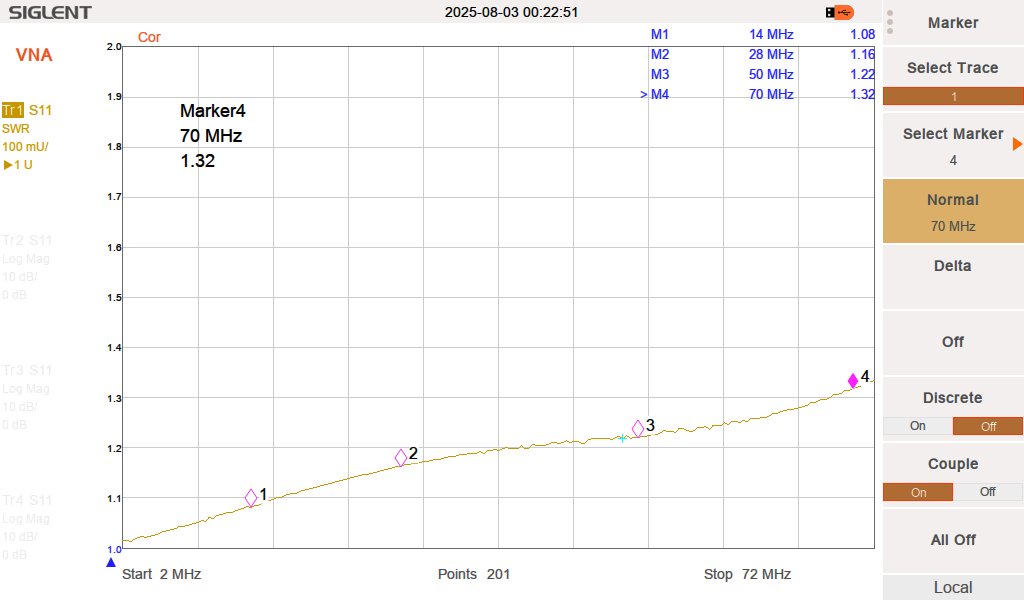Turn marker Couple Off

988,492
